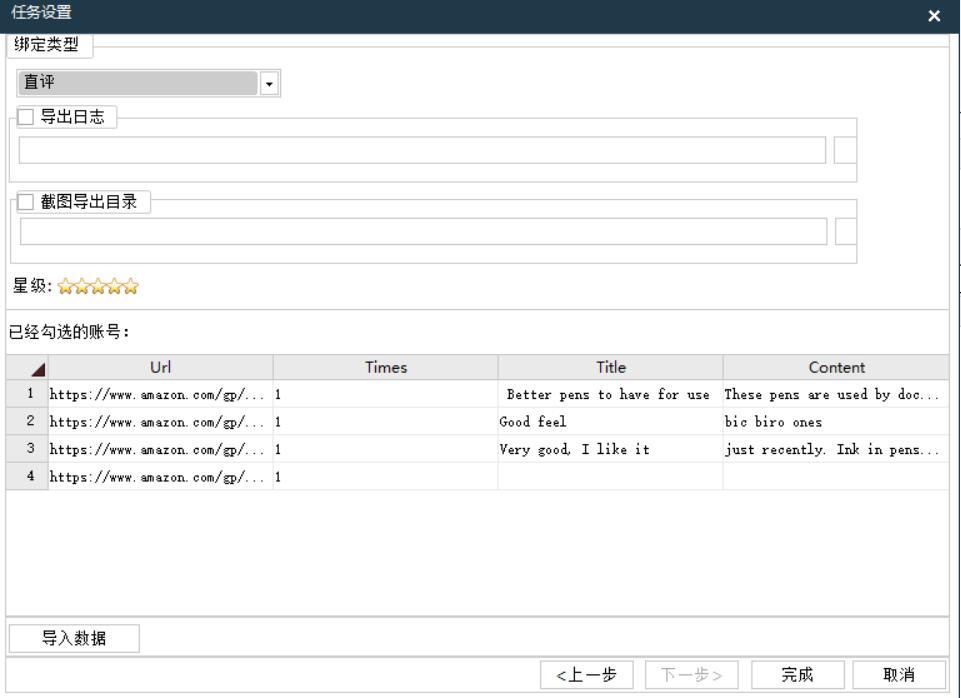
Task: Go back with the <上一步 button
Action: click(x=587, y=675)
